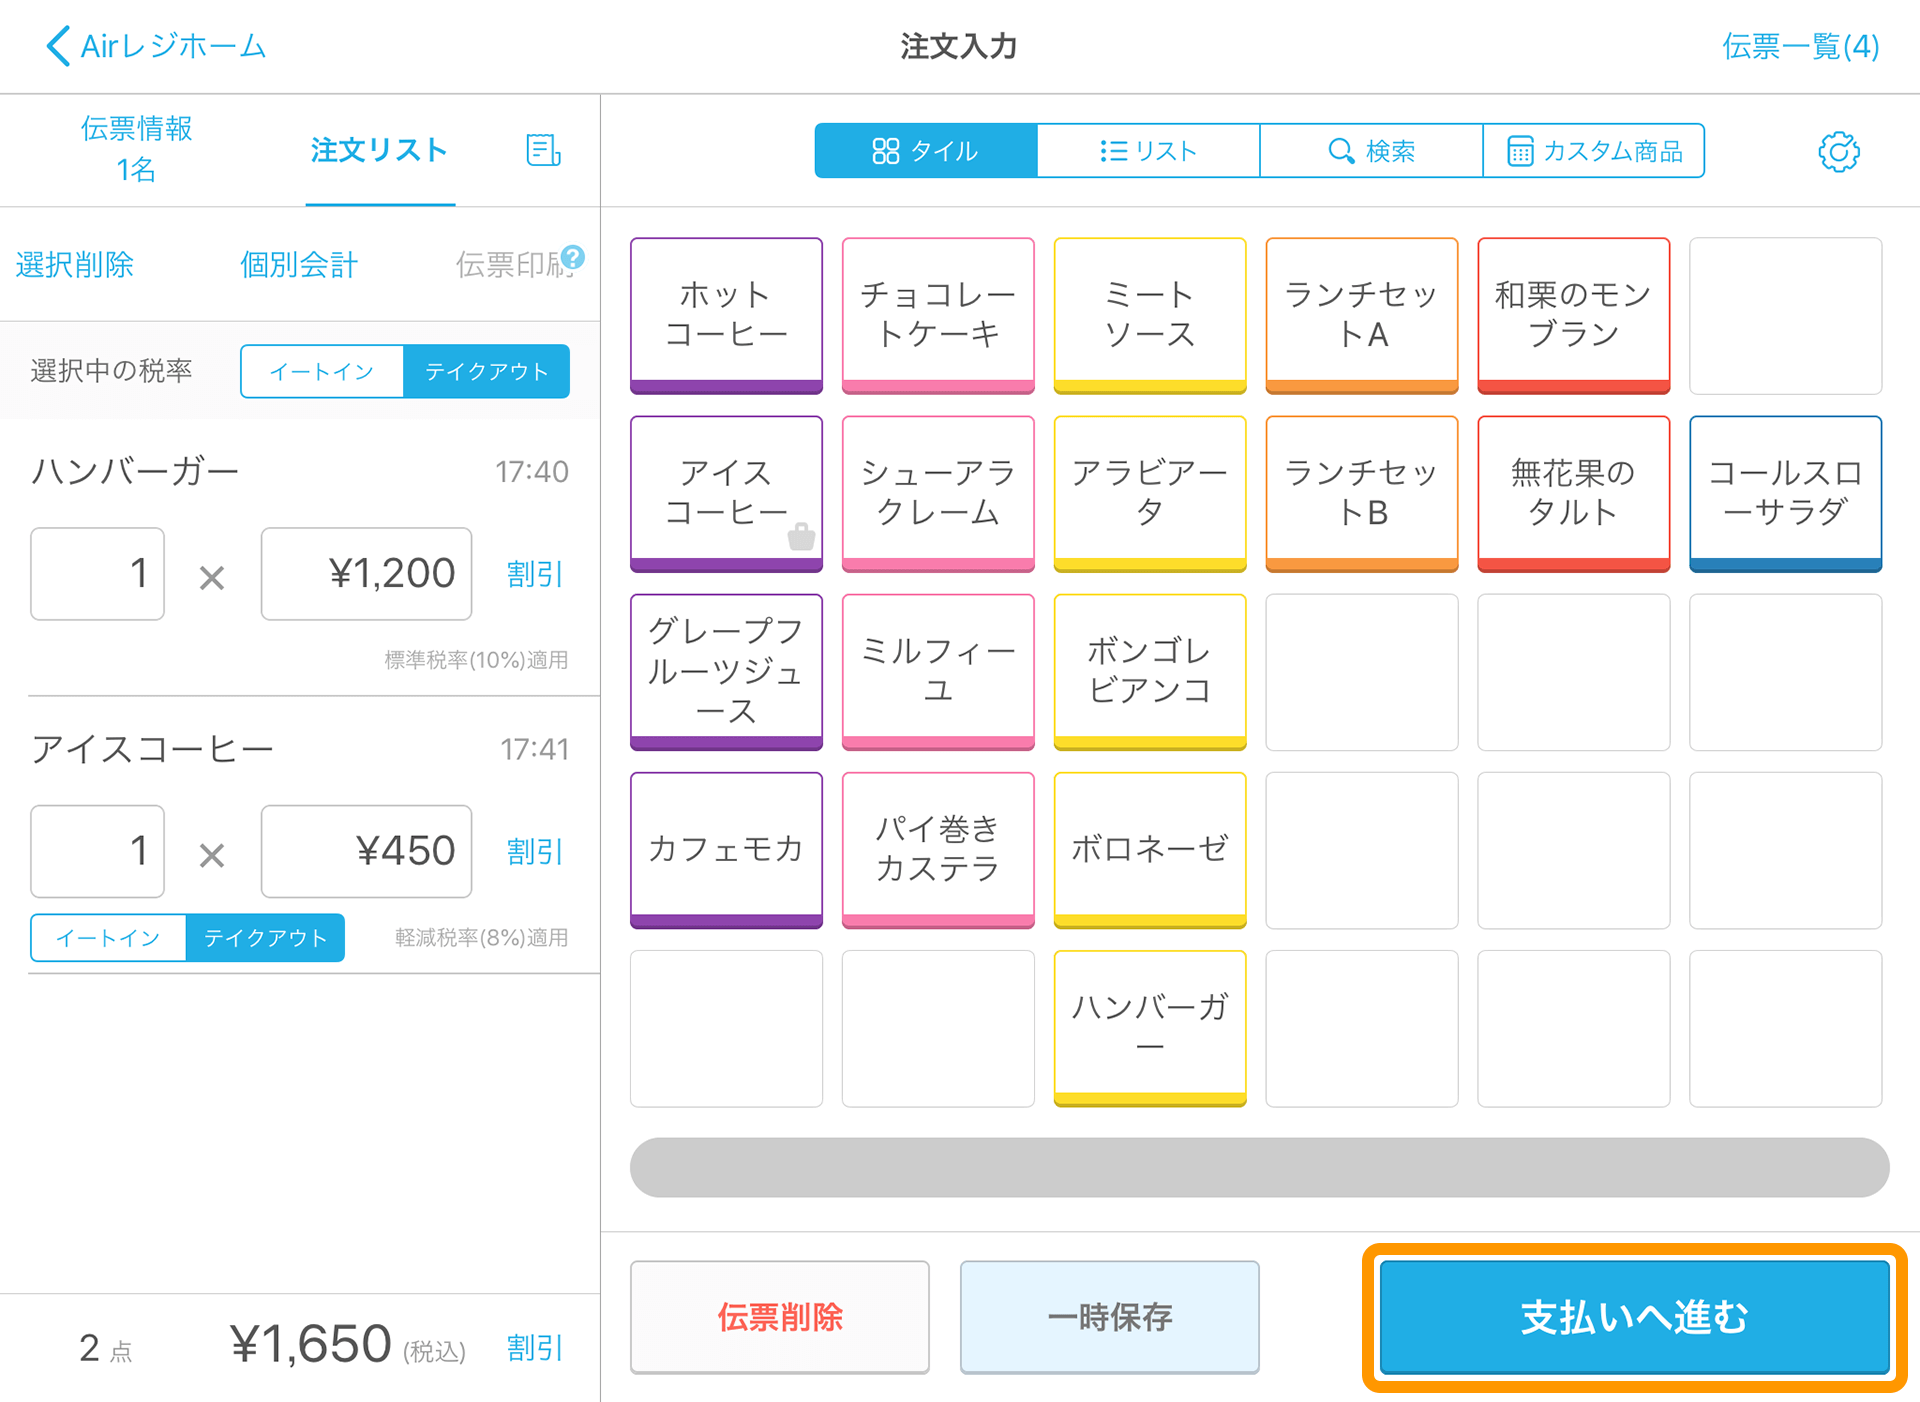Viewport: 1920px width, 1402px height.
Task: Select the アイスコーヒー order row name
Action: pos(152,749)
